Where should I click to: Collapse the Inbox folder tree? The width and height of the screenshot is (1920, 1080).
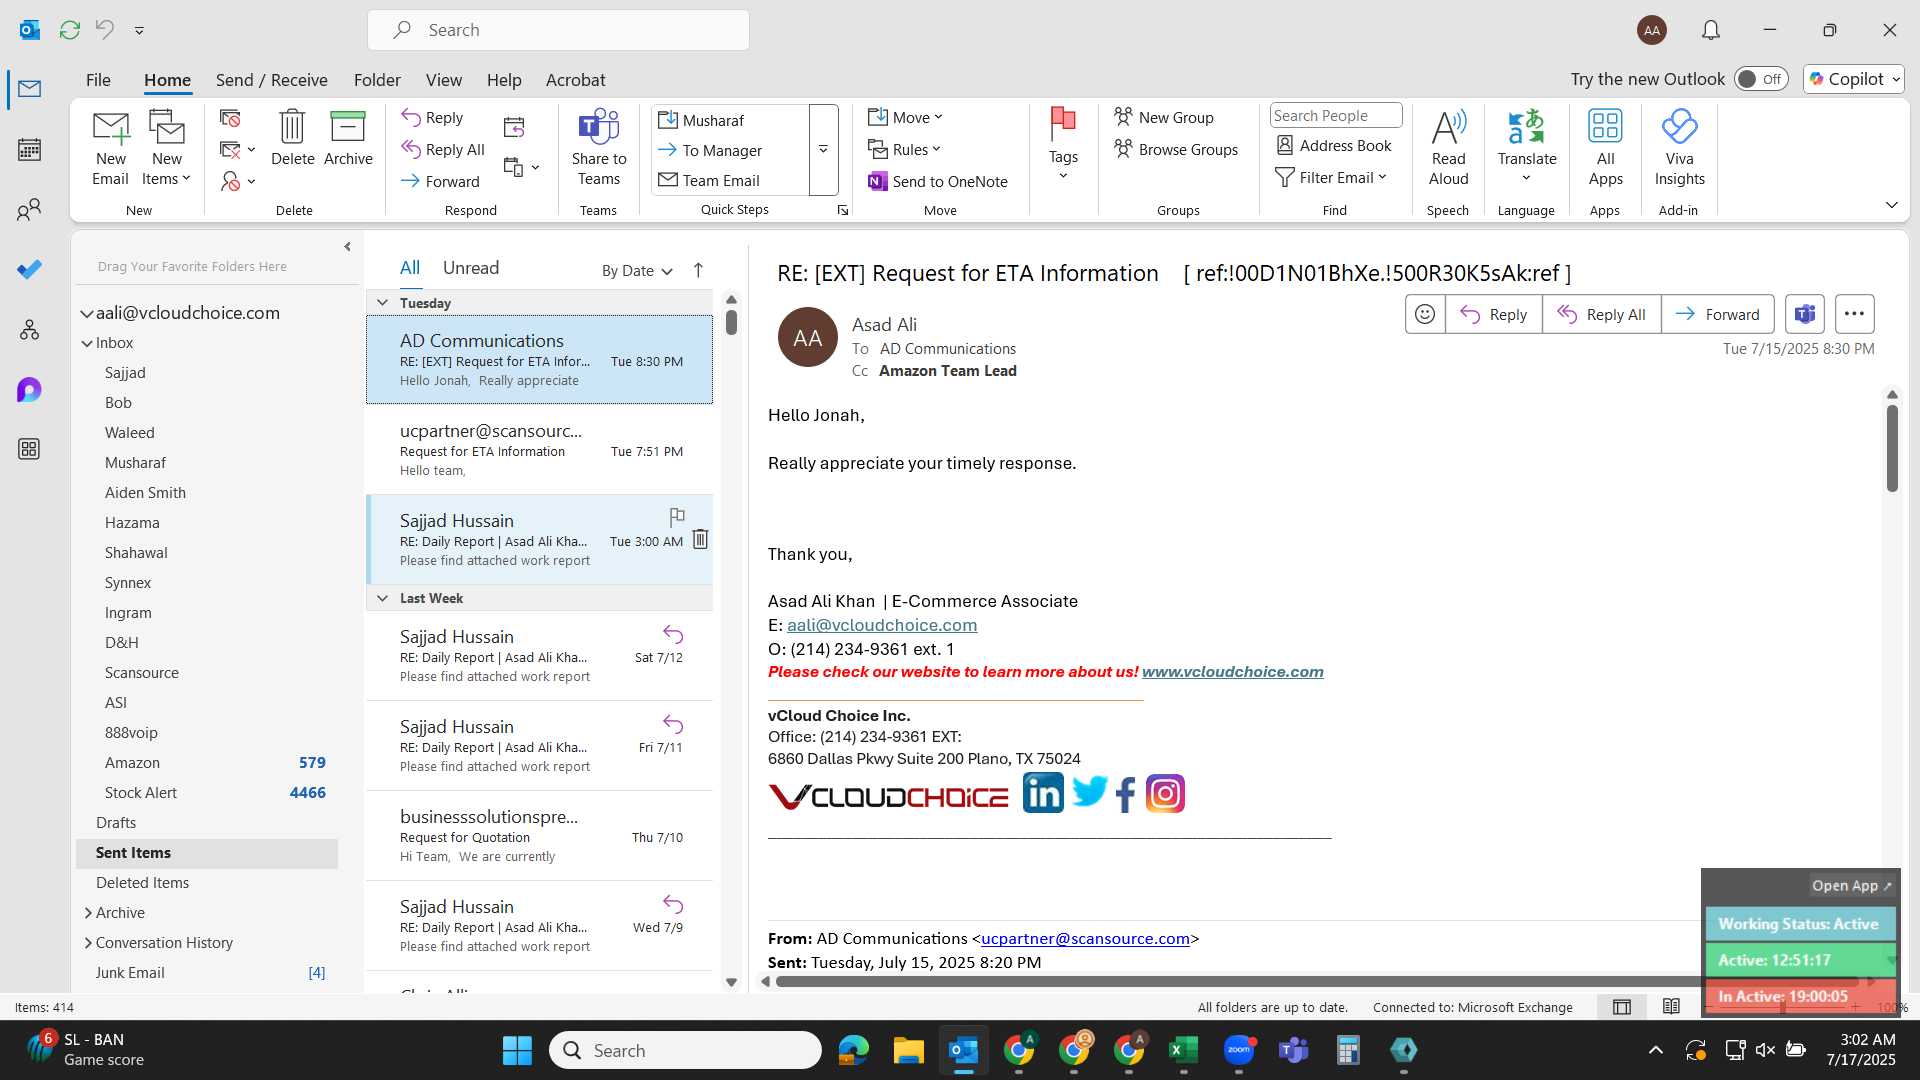(x=87, y=343)
